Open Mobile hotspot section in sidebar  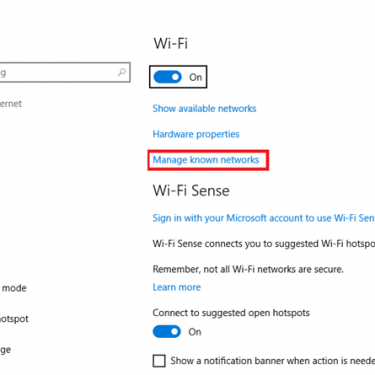click(x=14, y=319)
